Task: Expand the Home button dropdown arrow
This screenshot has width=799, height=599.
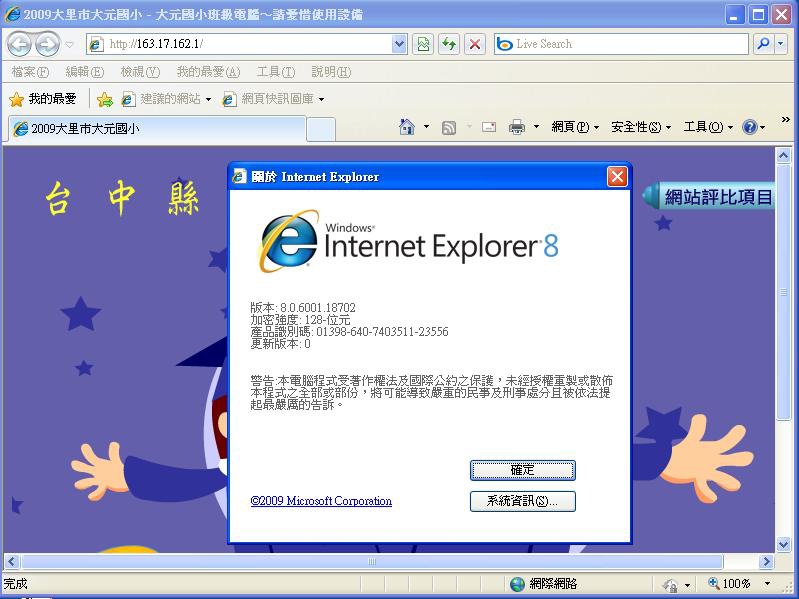Action: point(427,127)
